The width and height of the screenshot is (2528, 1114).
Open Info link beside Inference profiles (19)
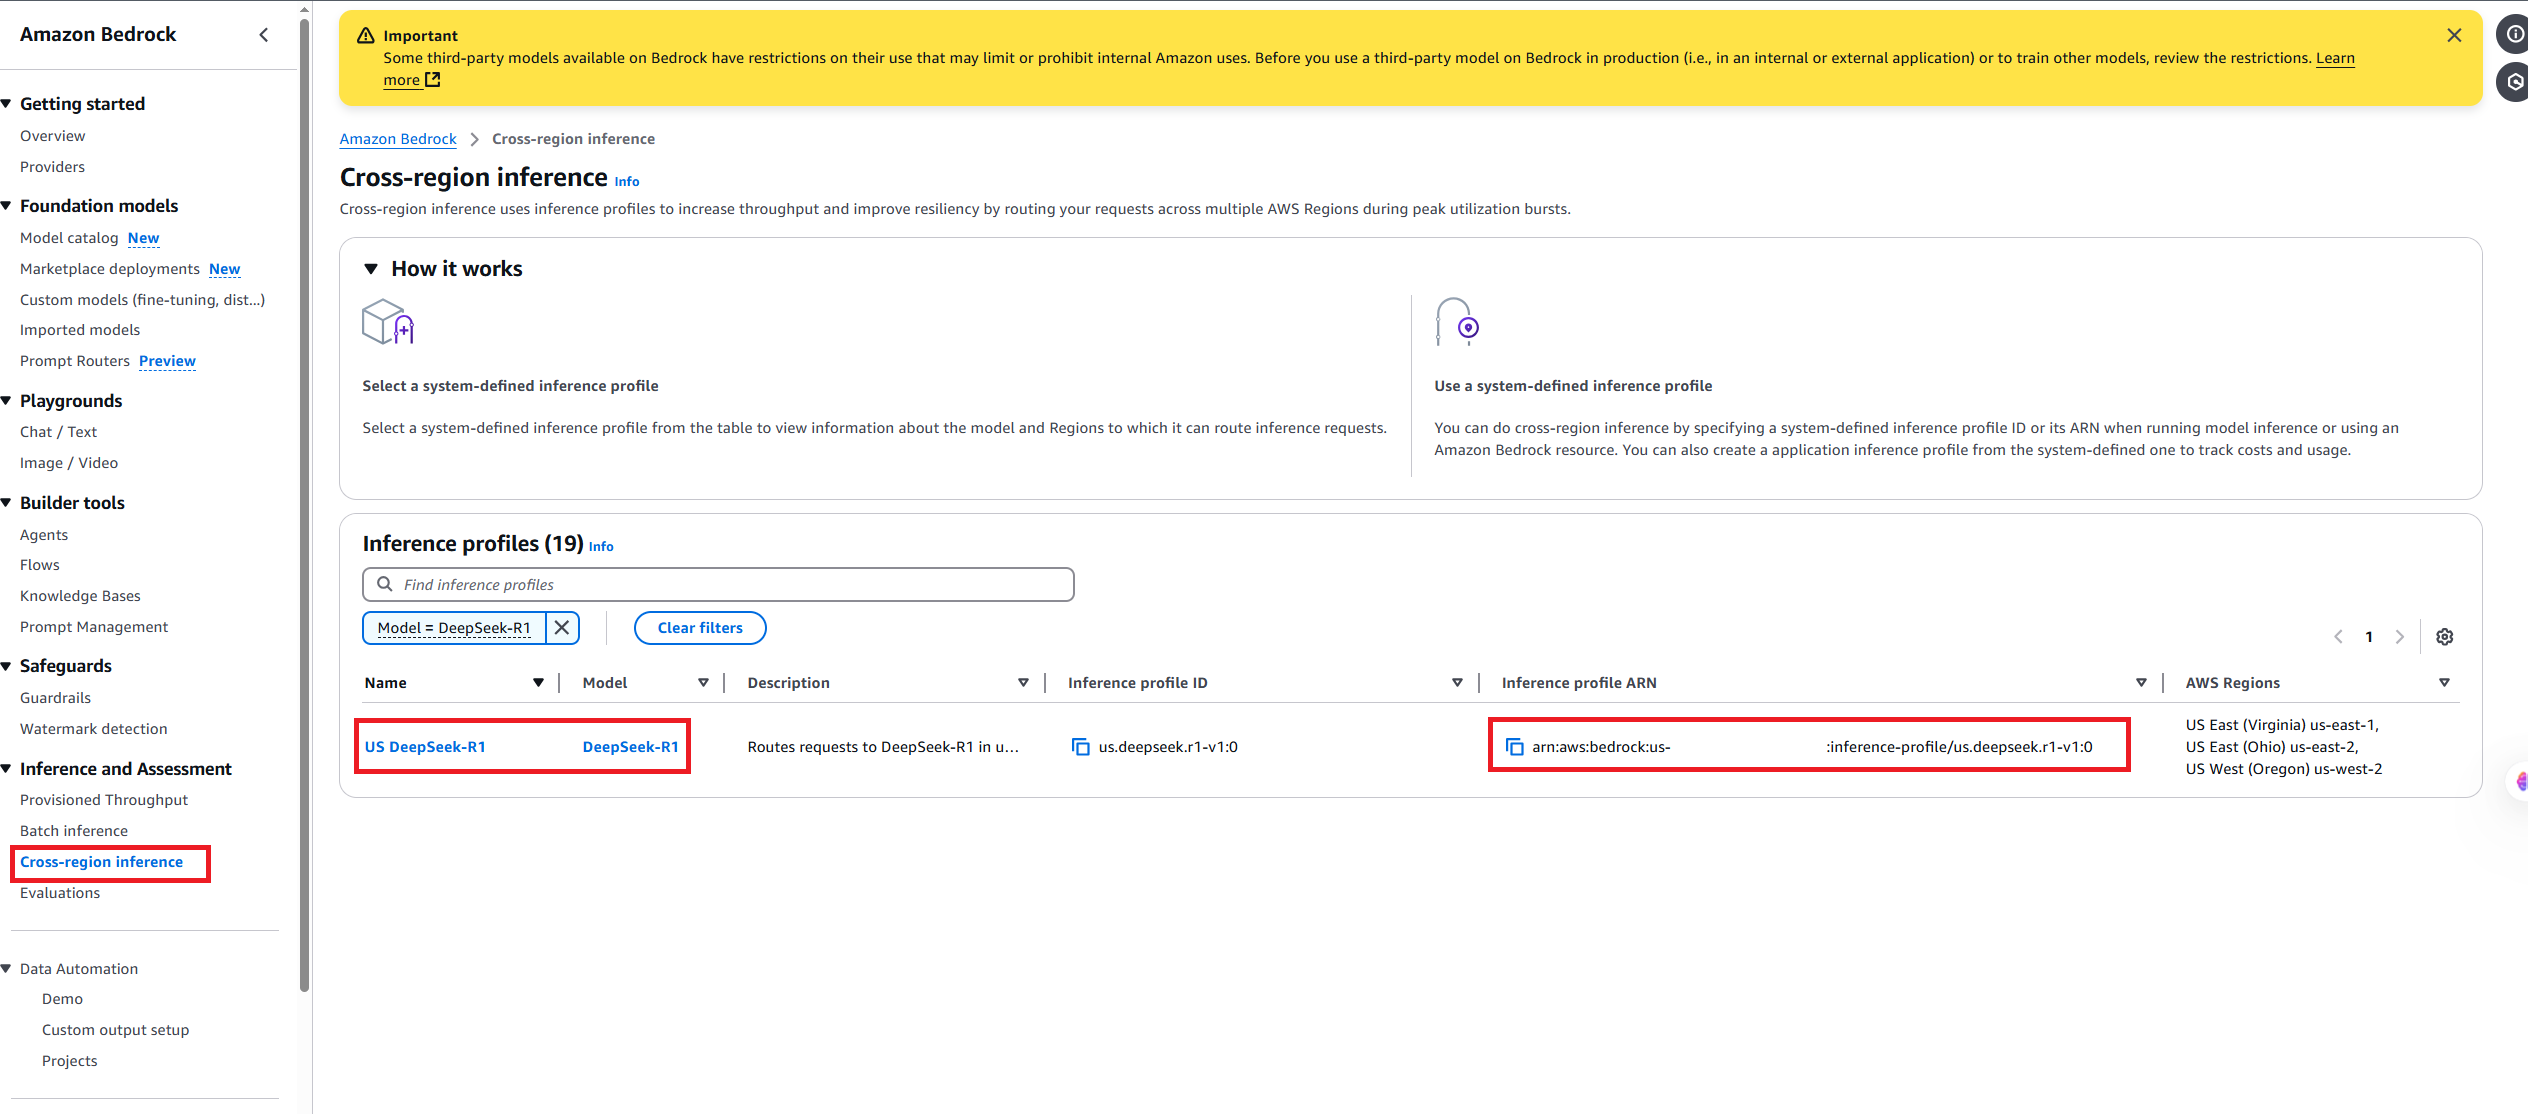(601, 547)
